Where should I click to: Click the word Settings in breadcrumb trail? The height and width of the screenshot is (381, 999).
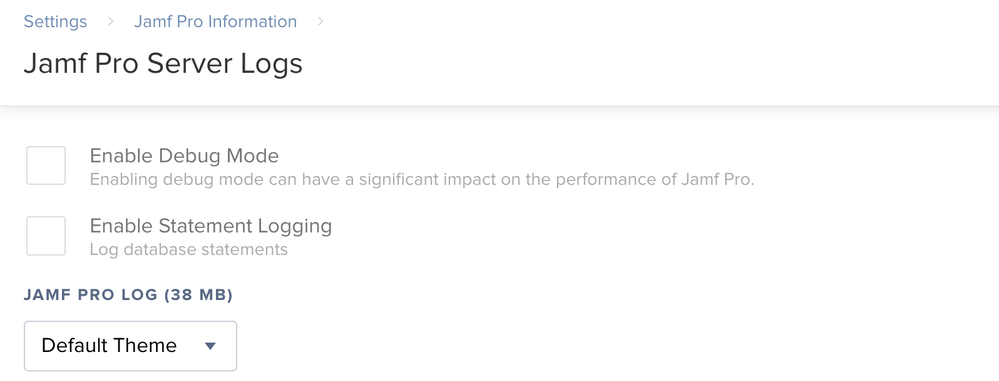55,21
